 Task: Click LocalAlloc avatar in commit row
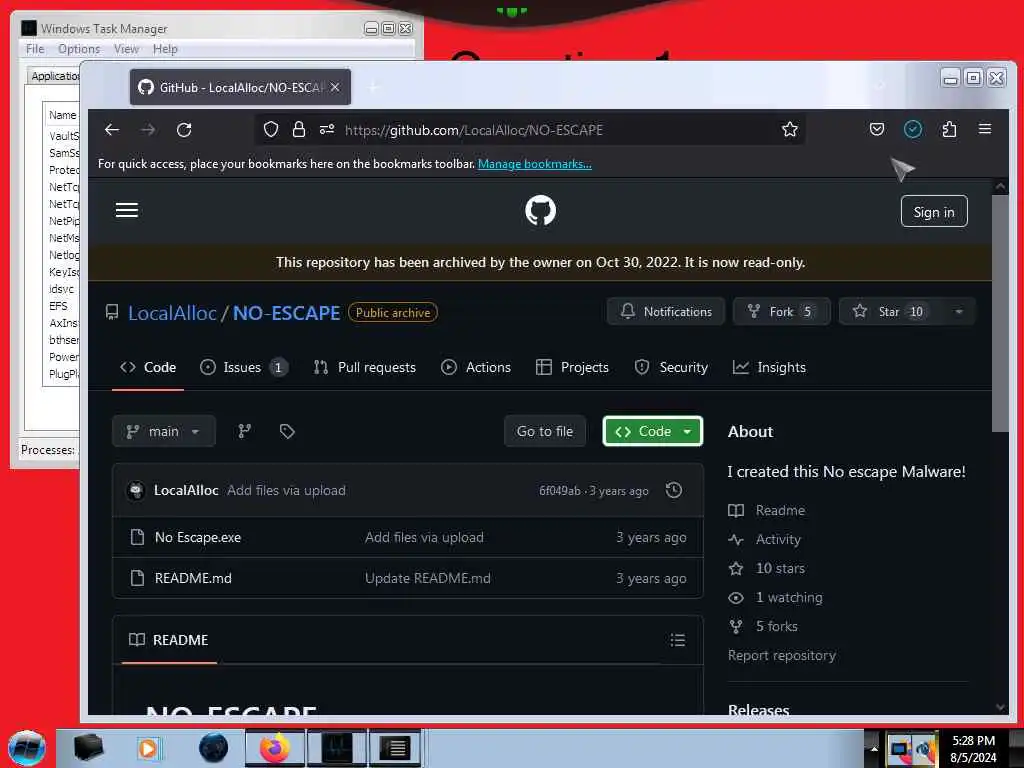click(x=136, y=490)
